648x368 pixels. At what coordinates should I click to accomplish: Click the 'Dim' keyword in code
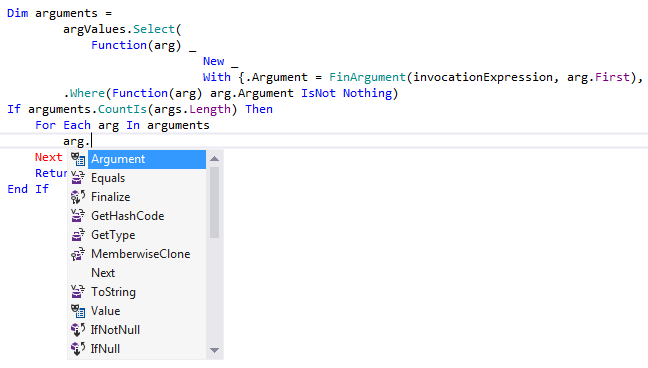(x=18, y=13)
